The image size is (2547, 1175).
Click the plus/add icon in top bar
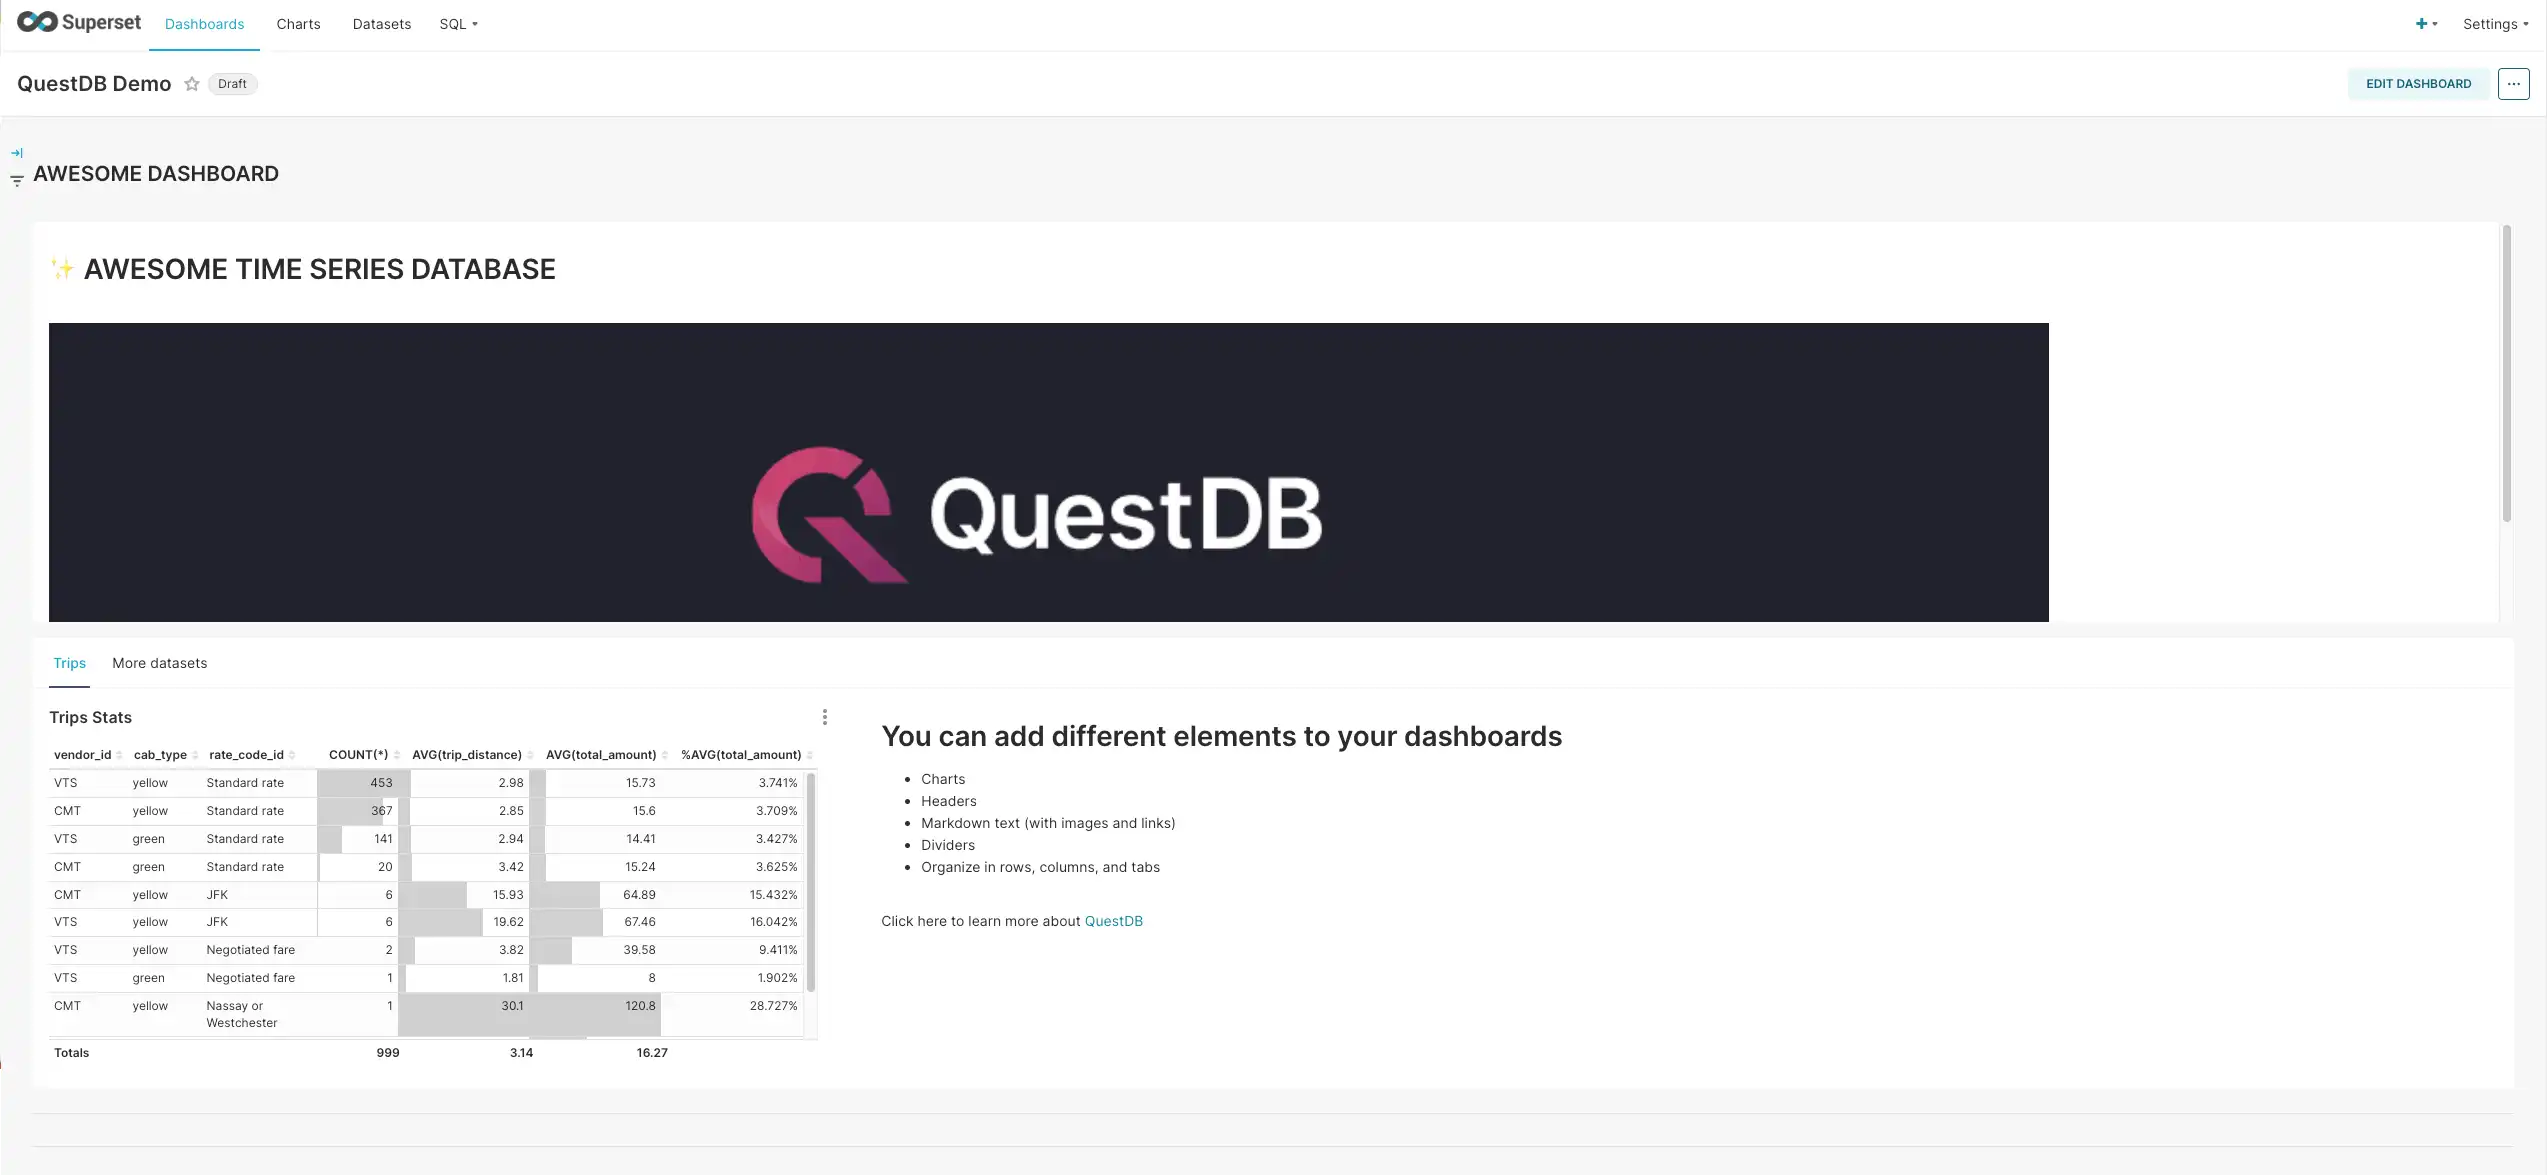click(2420, 24)
